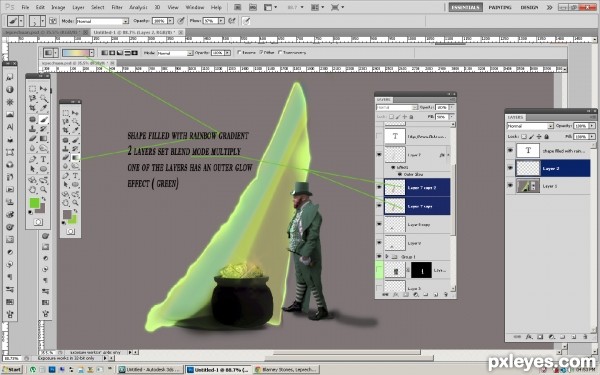Hide Layer 2 using its eye icon
Screen dimensions: 600x375
point(510,168)
